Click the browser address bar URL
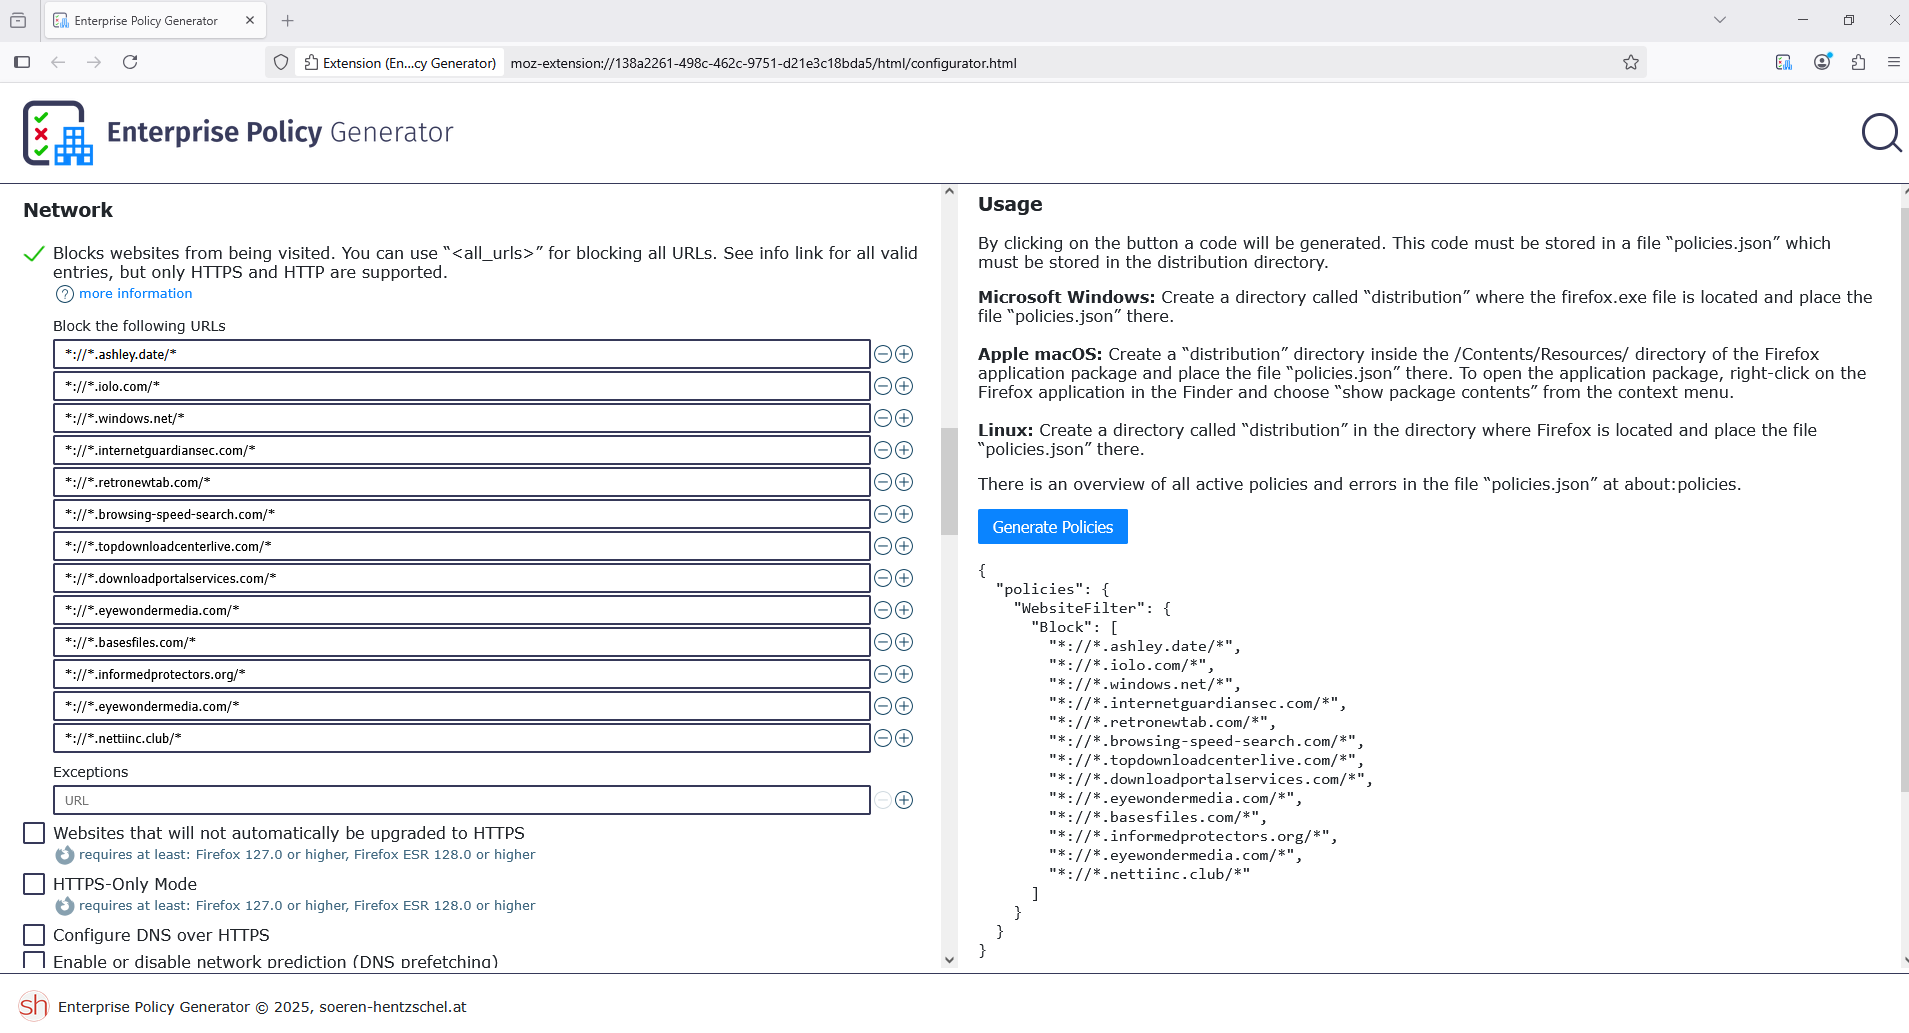The width and height of the screenshot is (1909, 1033). point(763,63)
